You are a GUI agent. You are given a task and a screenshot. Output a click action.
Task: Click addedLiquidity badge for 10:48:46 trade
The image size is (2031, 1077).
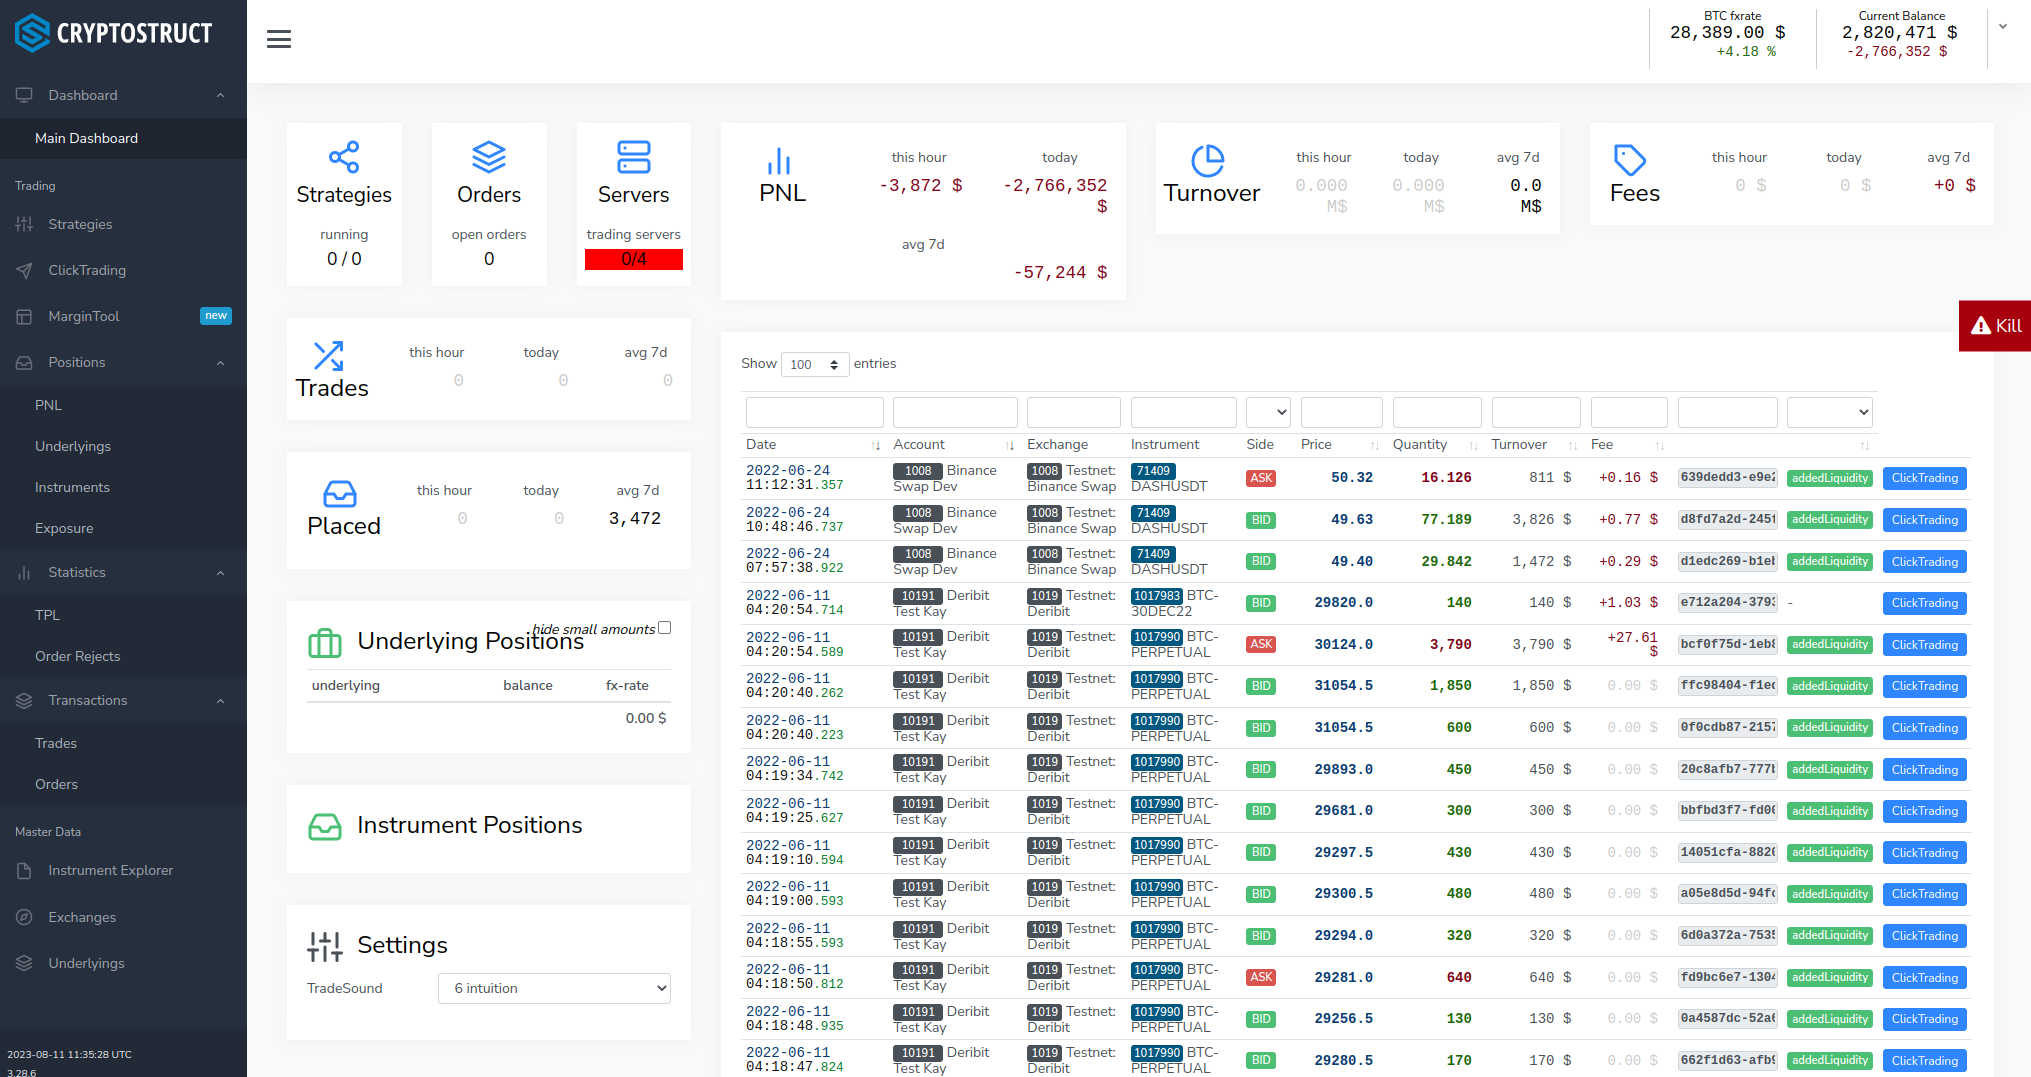point(1830,520)
